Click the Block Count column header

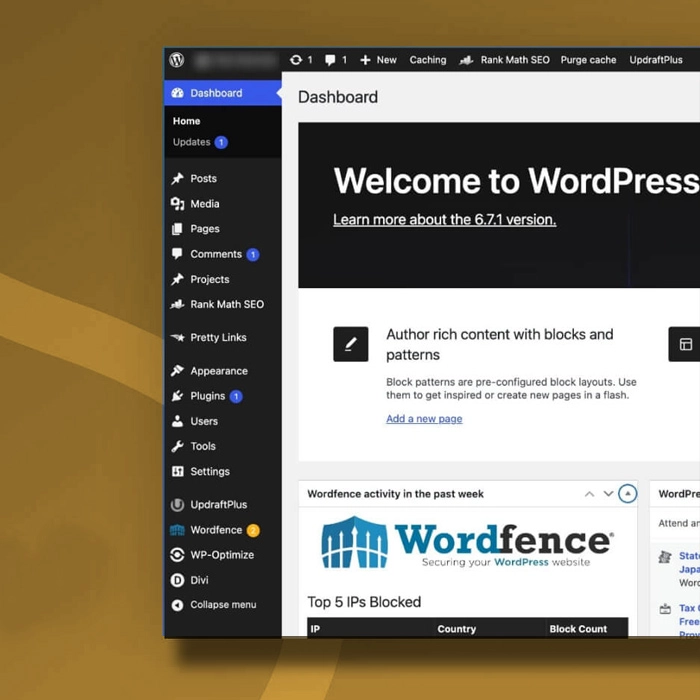578,629
